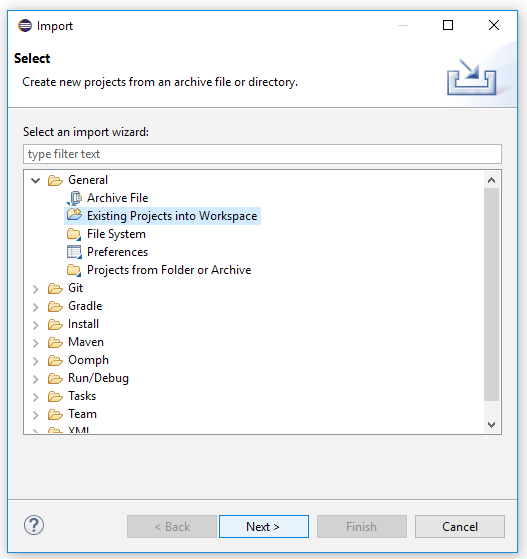Click the Archive File import icon
The image size is (527, 559).
(x=74, y=198)
